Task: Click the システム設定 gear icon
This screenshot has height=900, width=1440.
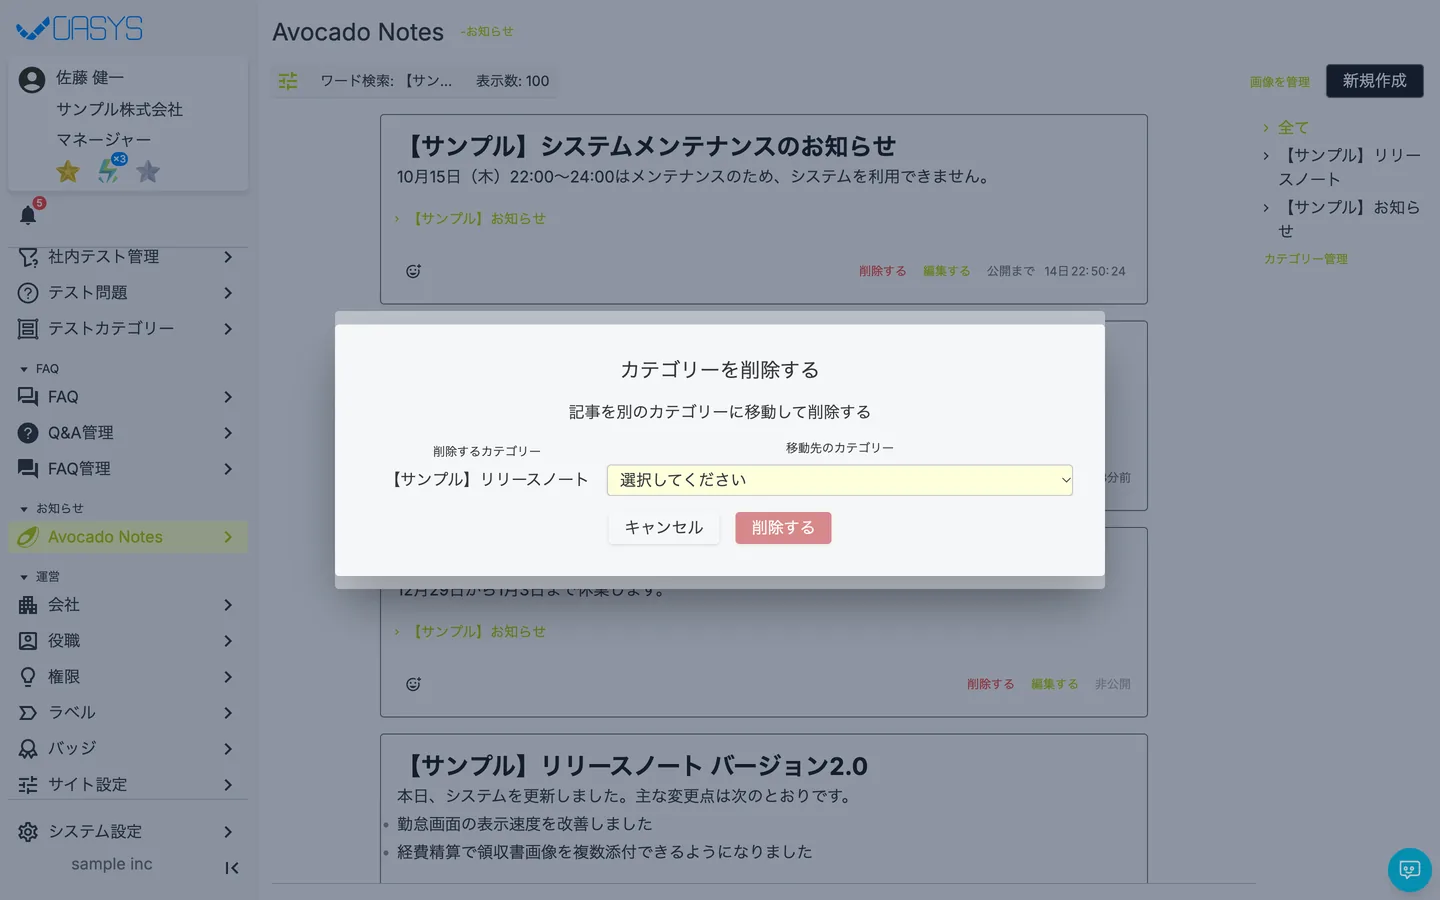Action: (28, 832)
